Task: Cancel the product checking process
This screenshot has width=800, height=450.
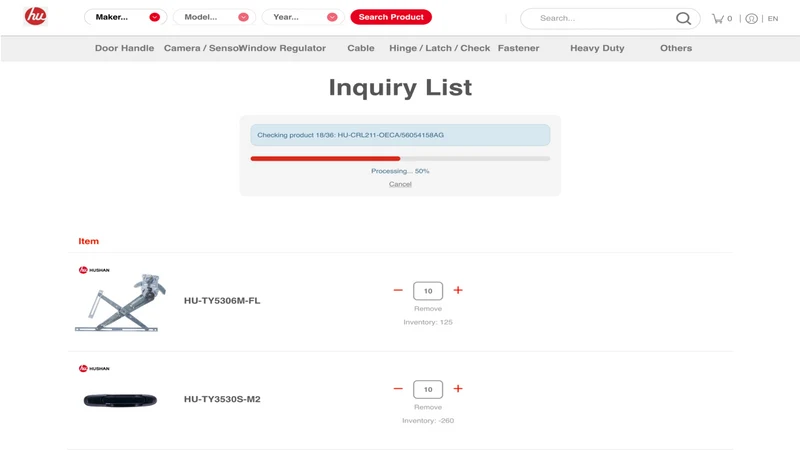Action: (x=400, y=184)
